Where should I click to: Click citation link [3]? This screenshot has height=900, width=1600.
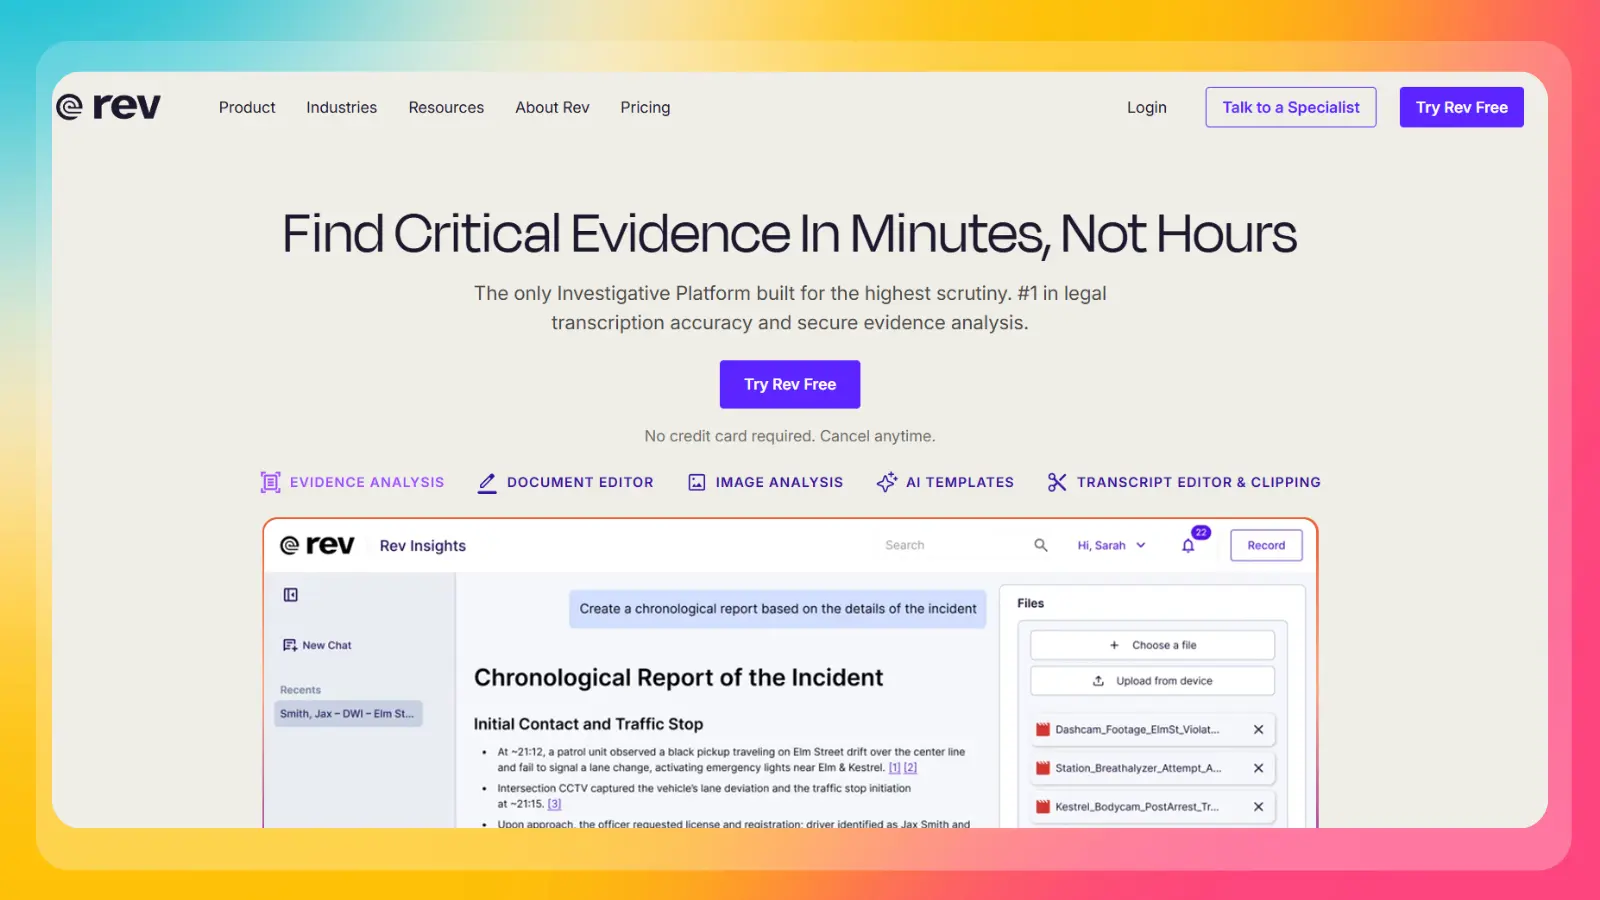point(554,804)
